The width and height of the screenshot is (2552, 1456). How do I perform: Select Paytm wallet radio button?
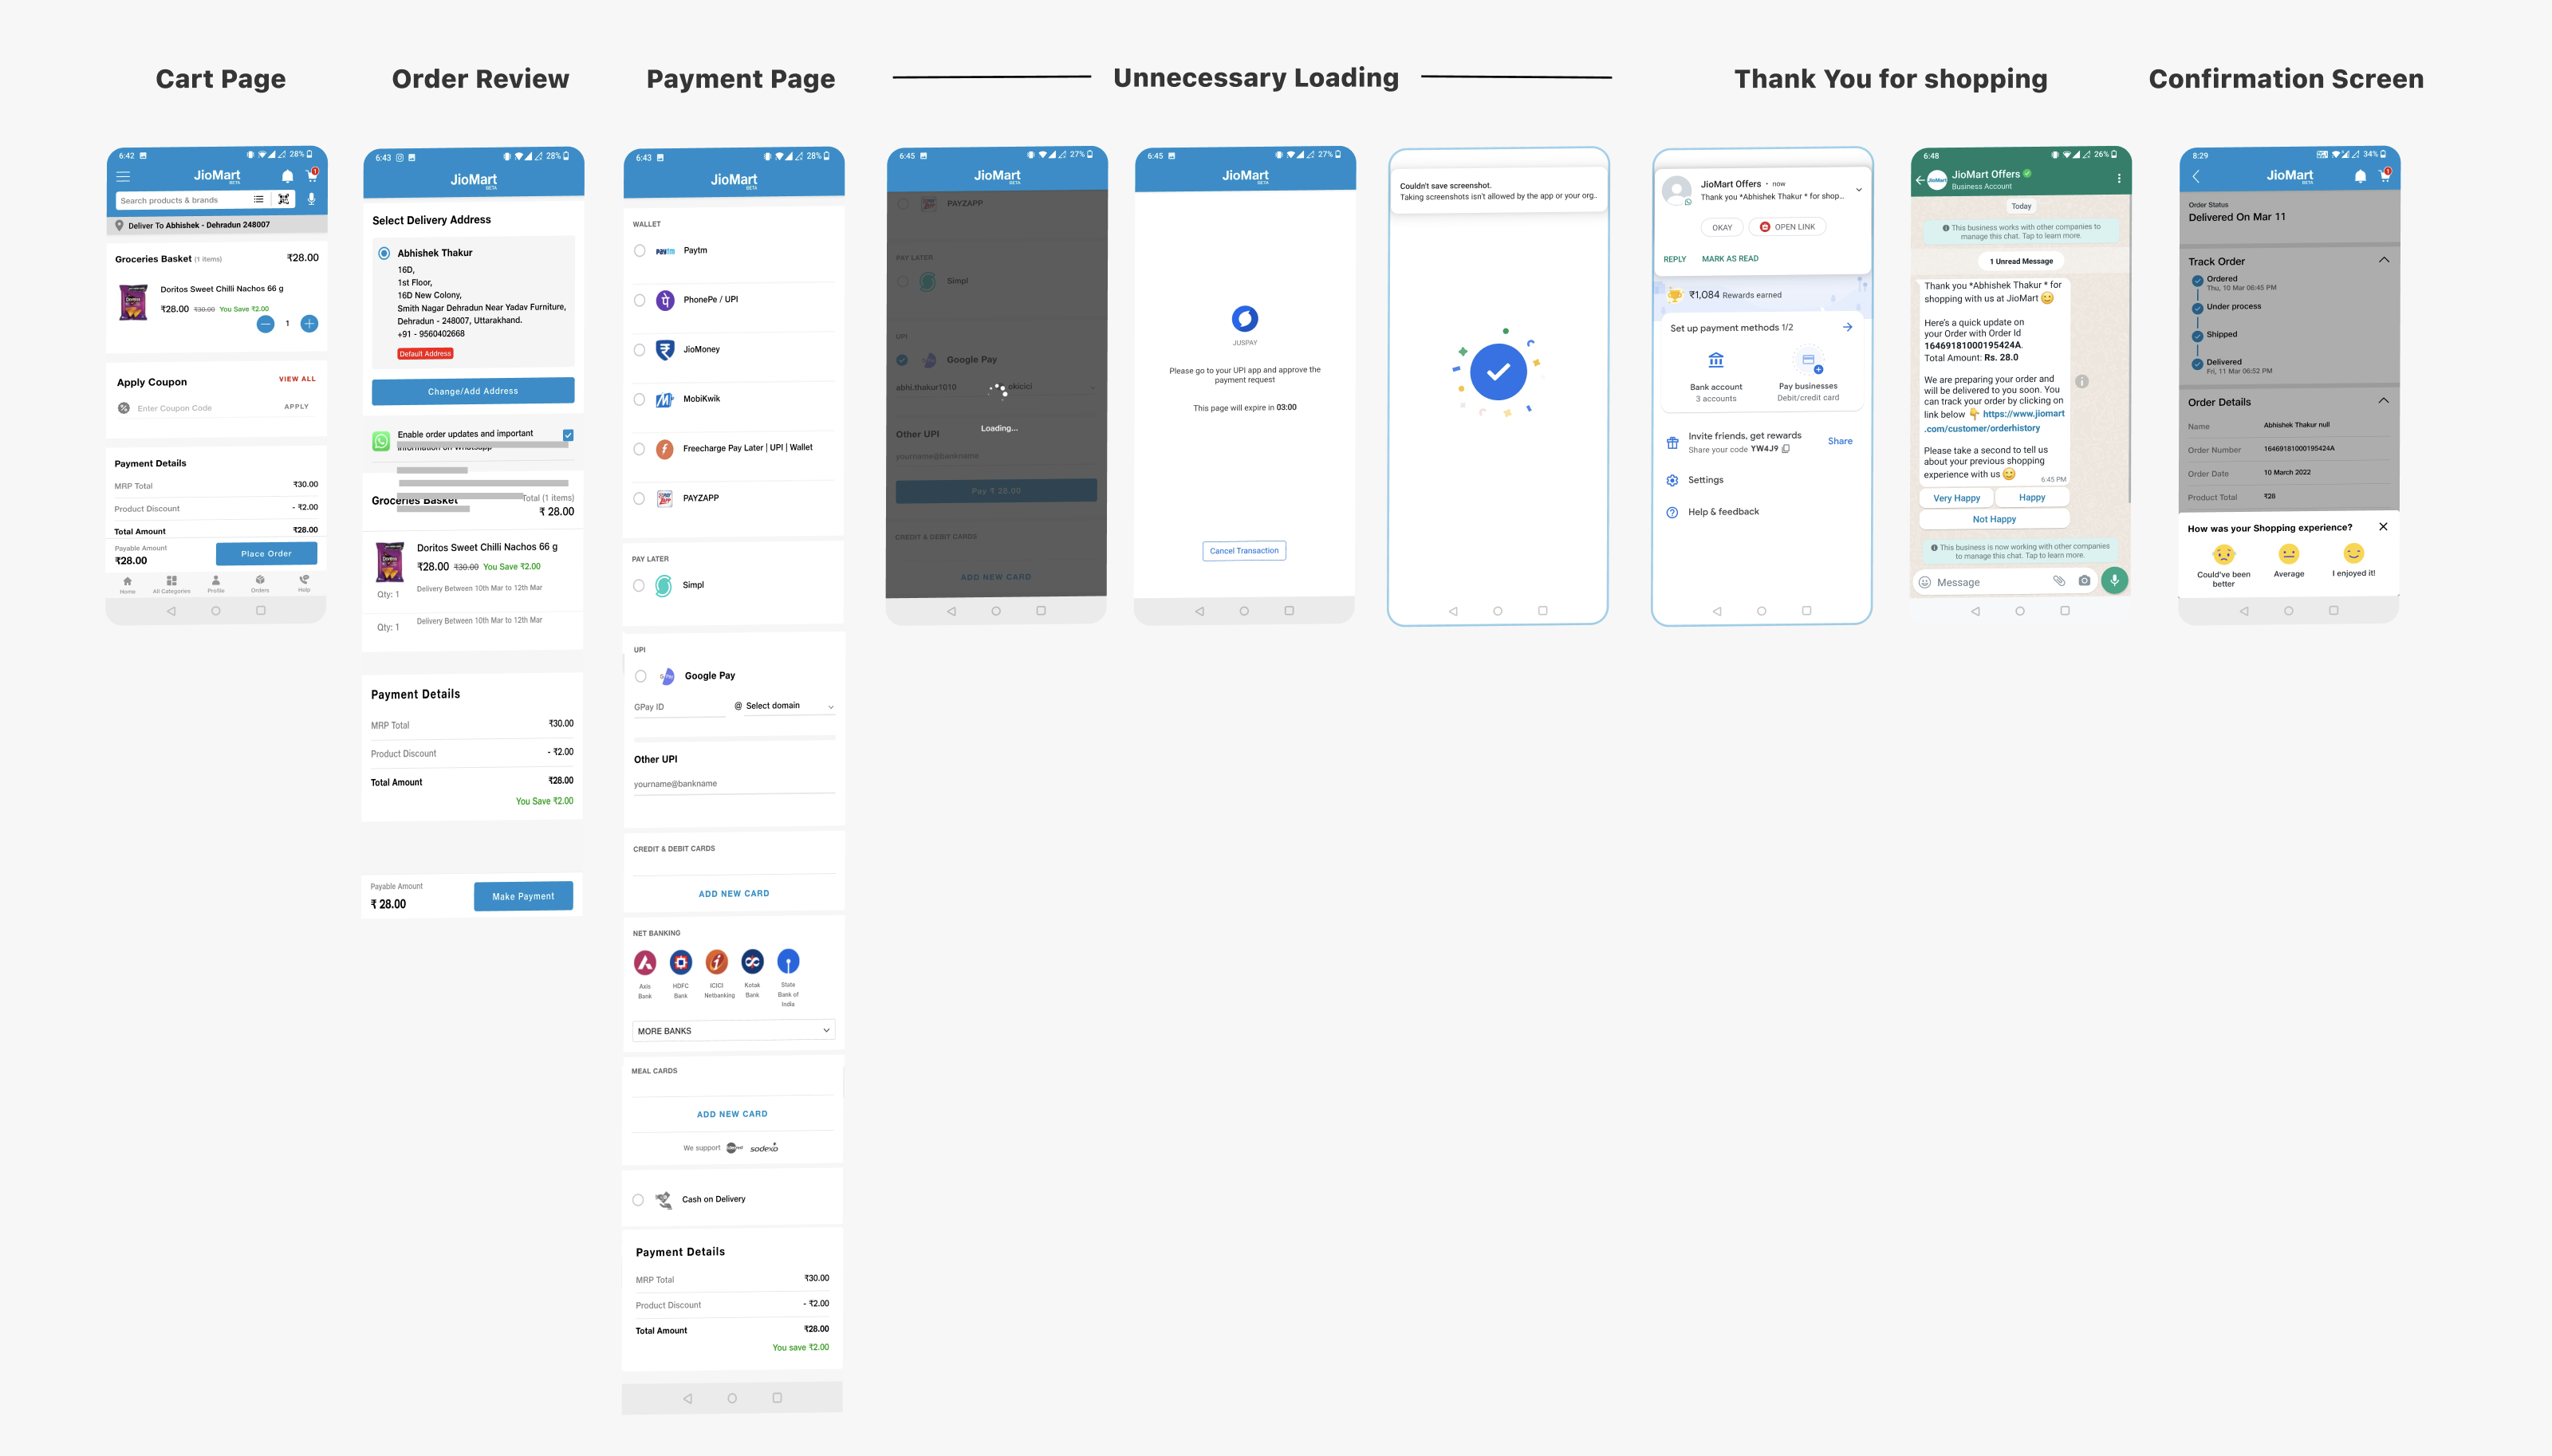640,251
